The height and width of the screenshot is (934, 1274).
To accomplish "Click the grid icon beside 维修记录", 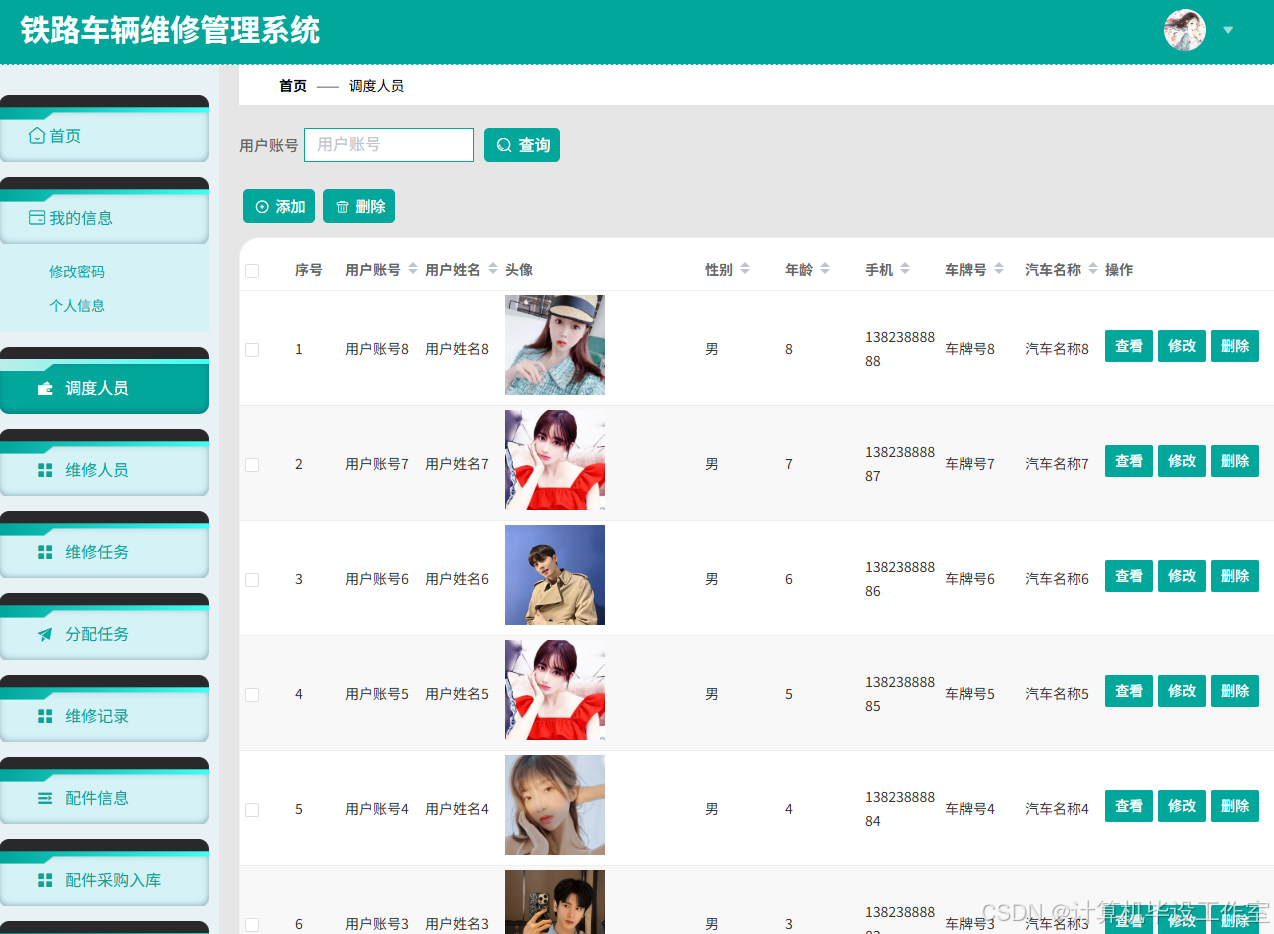I will [45, 716].
